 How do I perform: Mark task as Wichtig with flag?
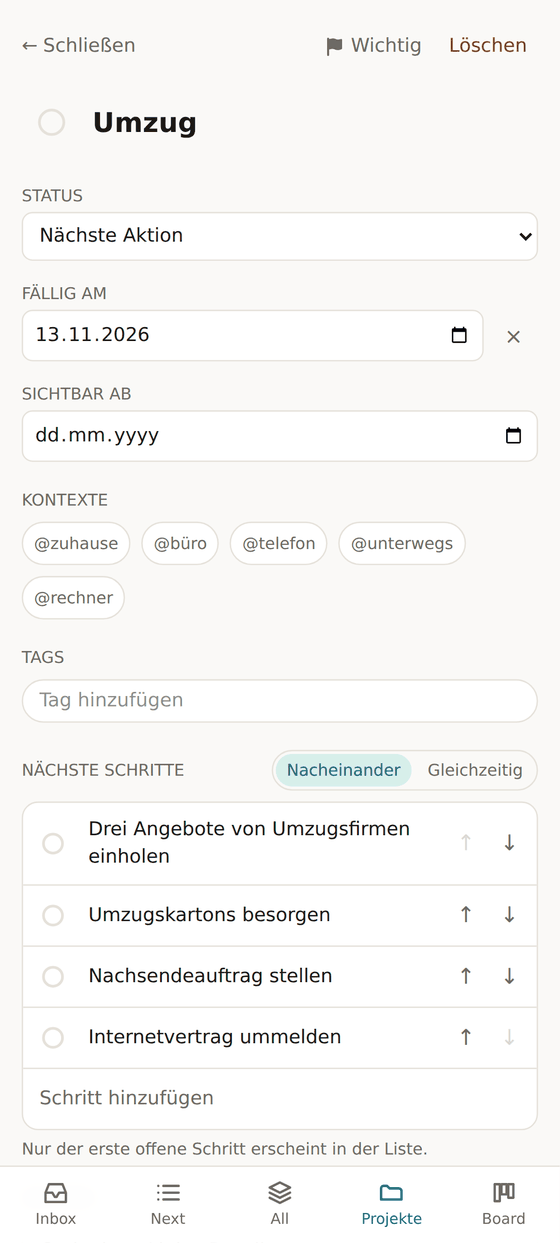coord(373,45)
